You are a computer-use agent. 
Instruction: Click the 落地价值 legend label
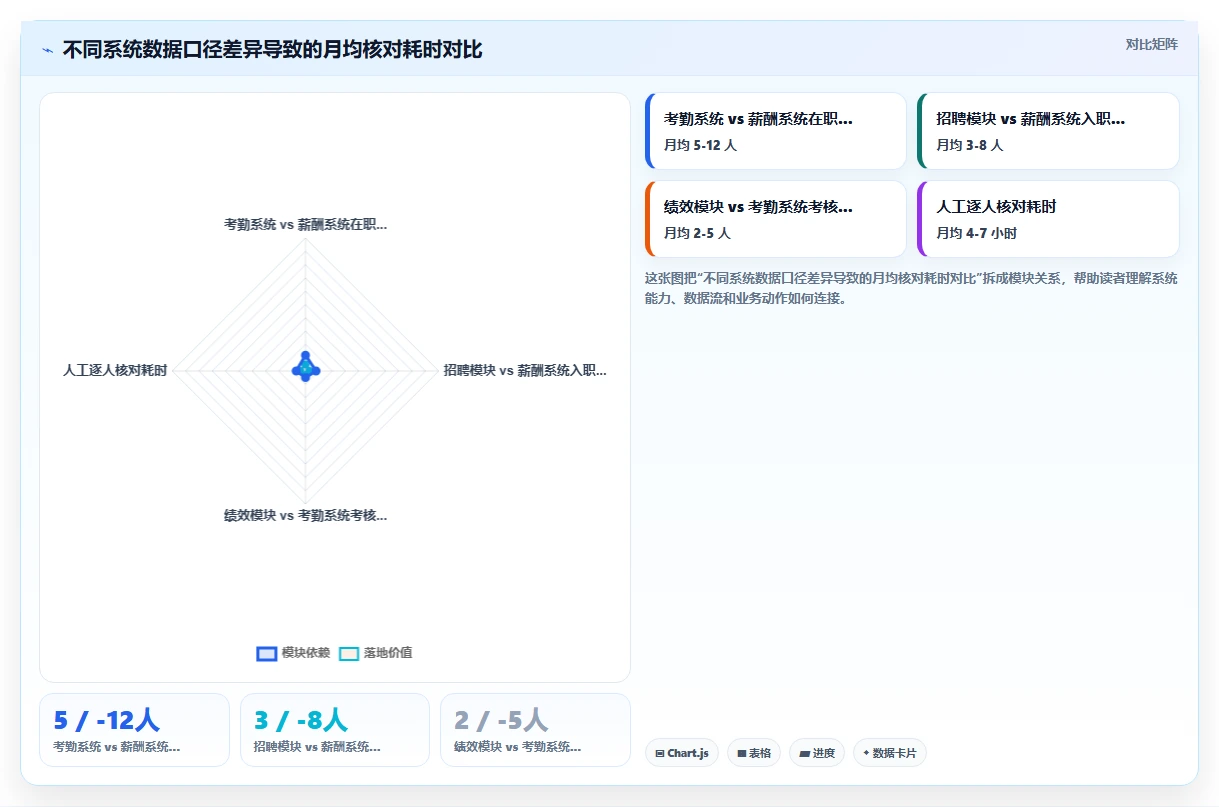click(x=388, y=653)
